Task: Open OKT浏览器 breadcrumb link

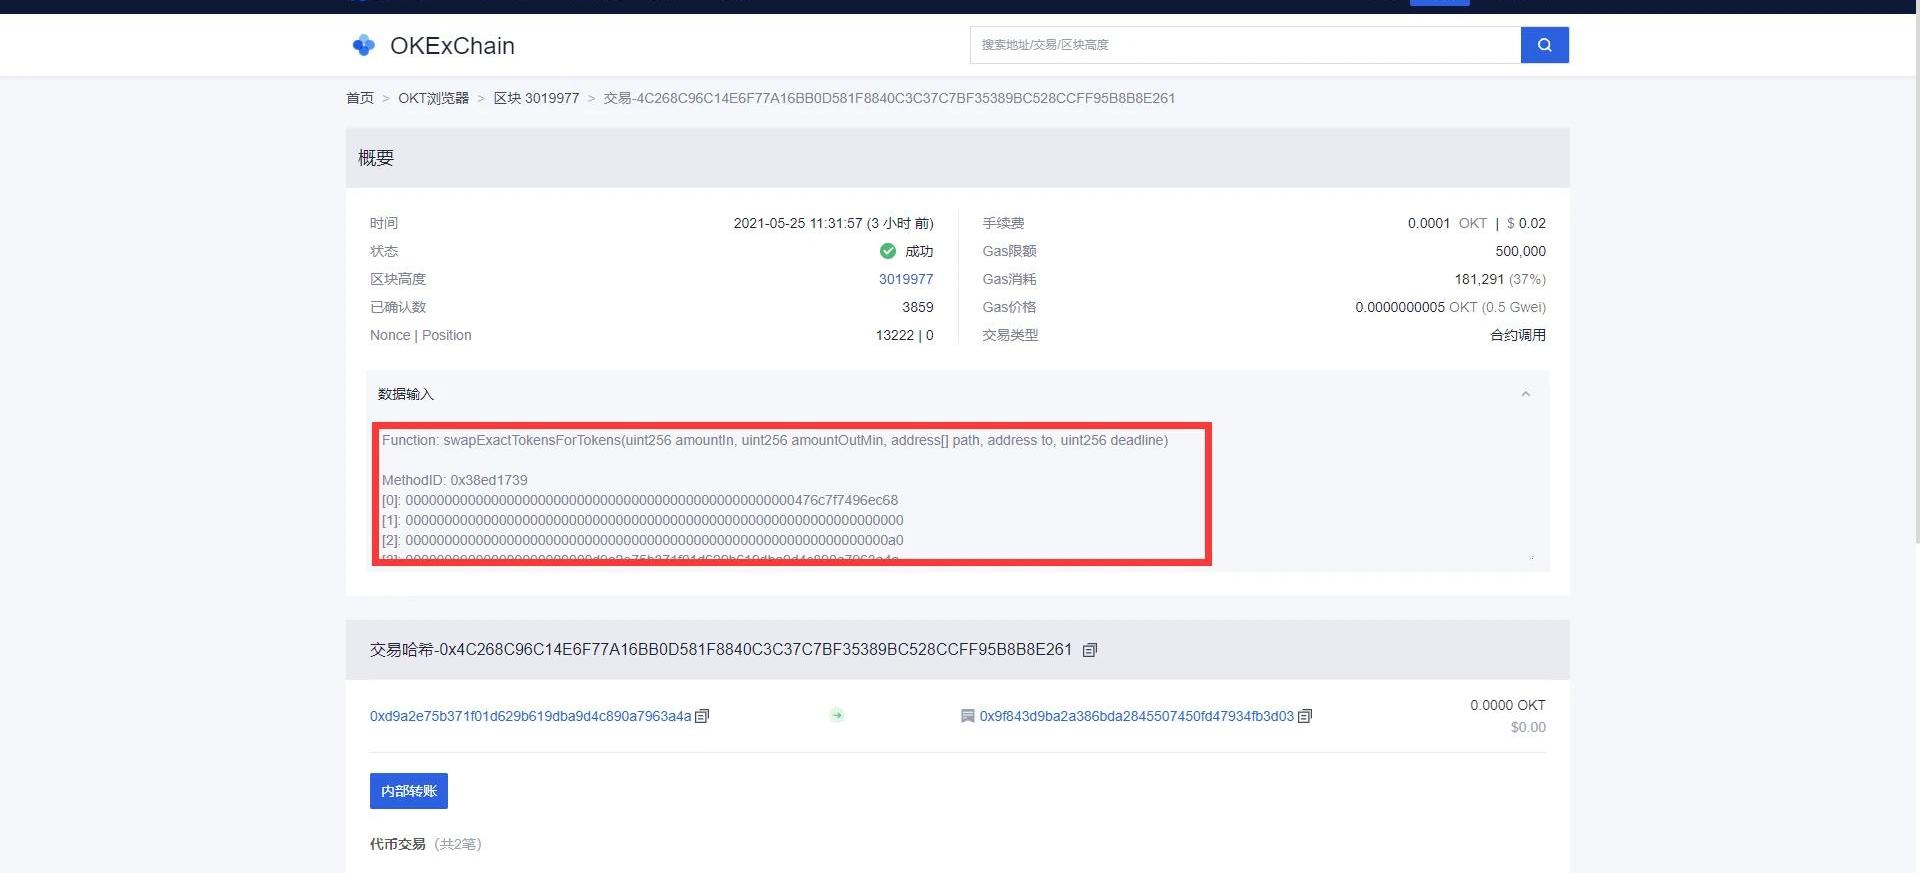Action: [433, 98]
